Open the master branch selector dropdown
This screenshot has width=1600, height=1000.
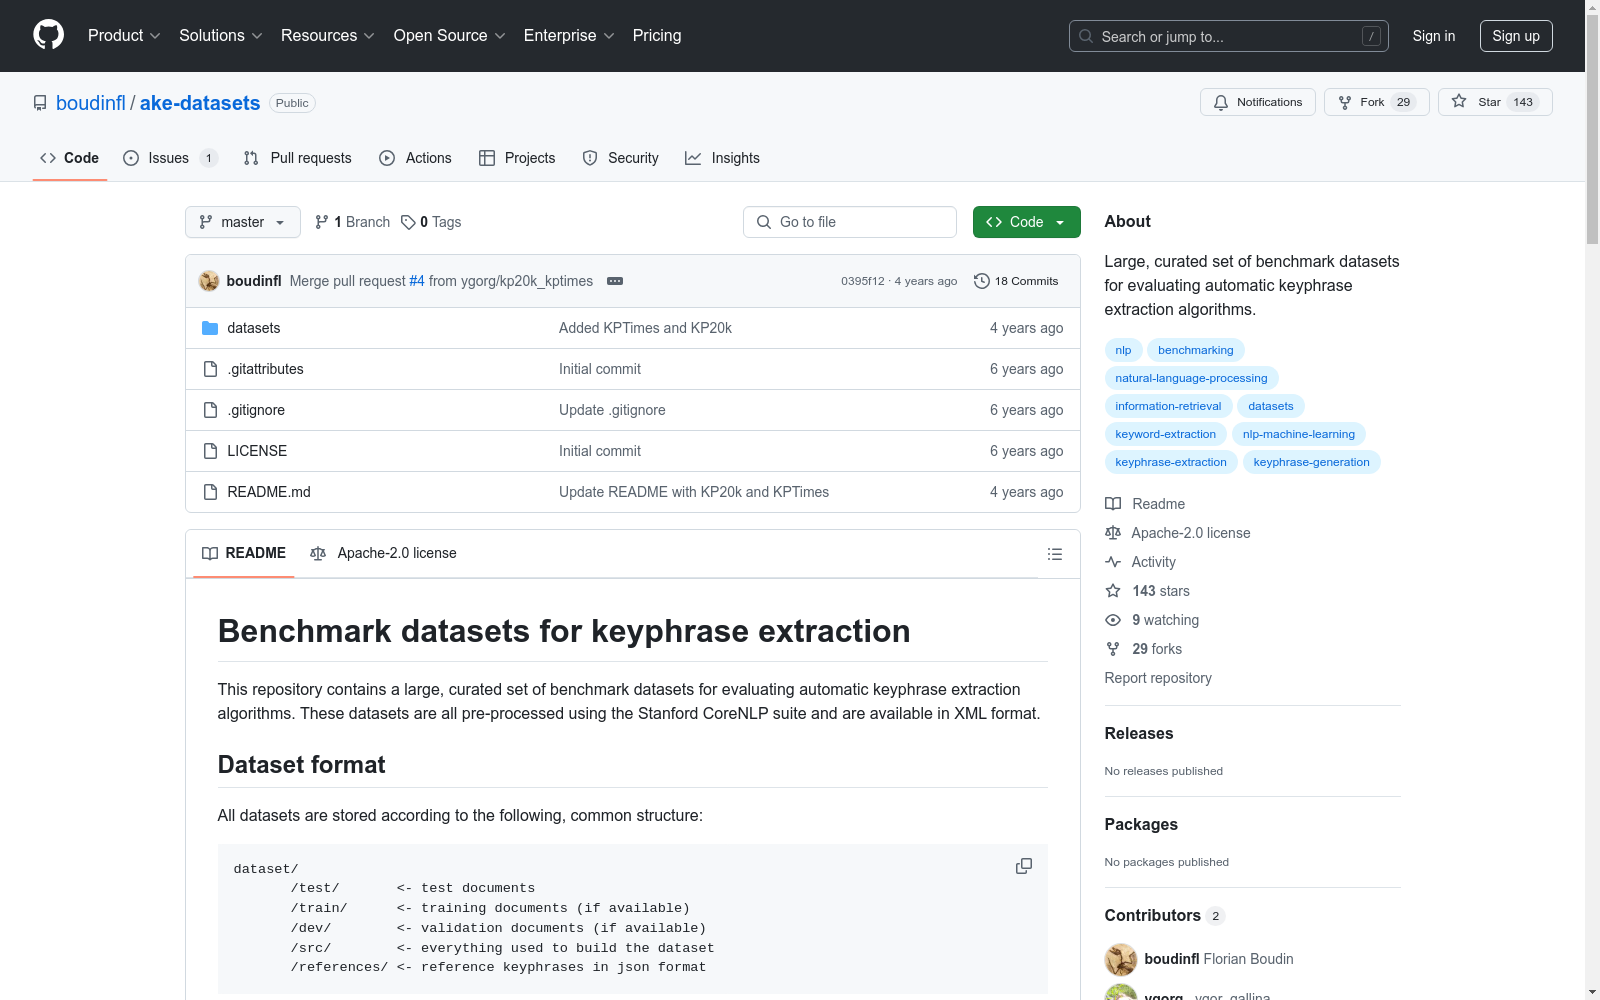(243, 222)
